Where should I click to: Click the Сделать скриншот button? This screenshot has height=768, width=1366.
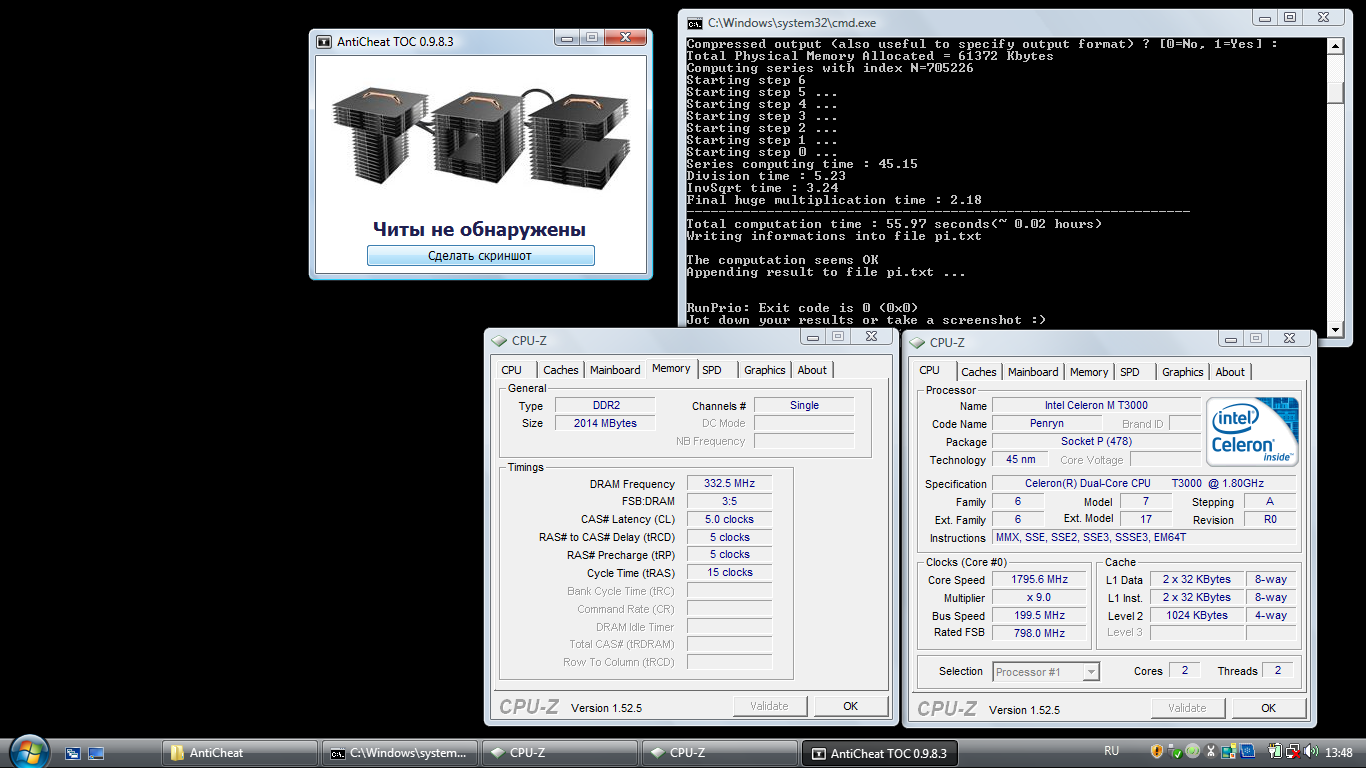pos(480,256)
